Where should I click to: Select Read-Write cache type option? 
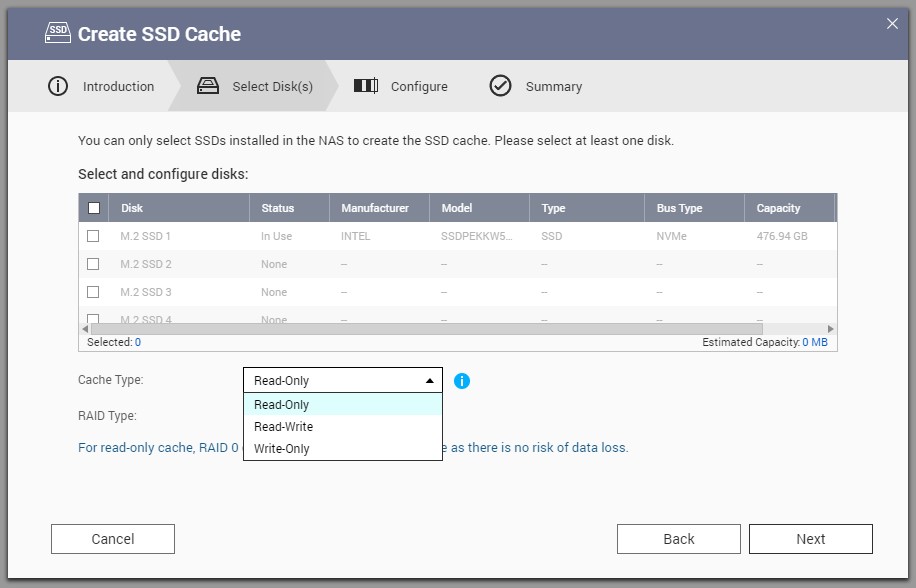(283, 427)
